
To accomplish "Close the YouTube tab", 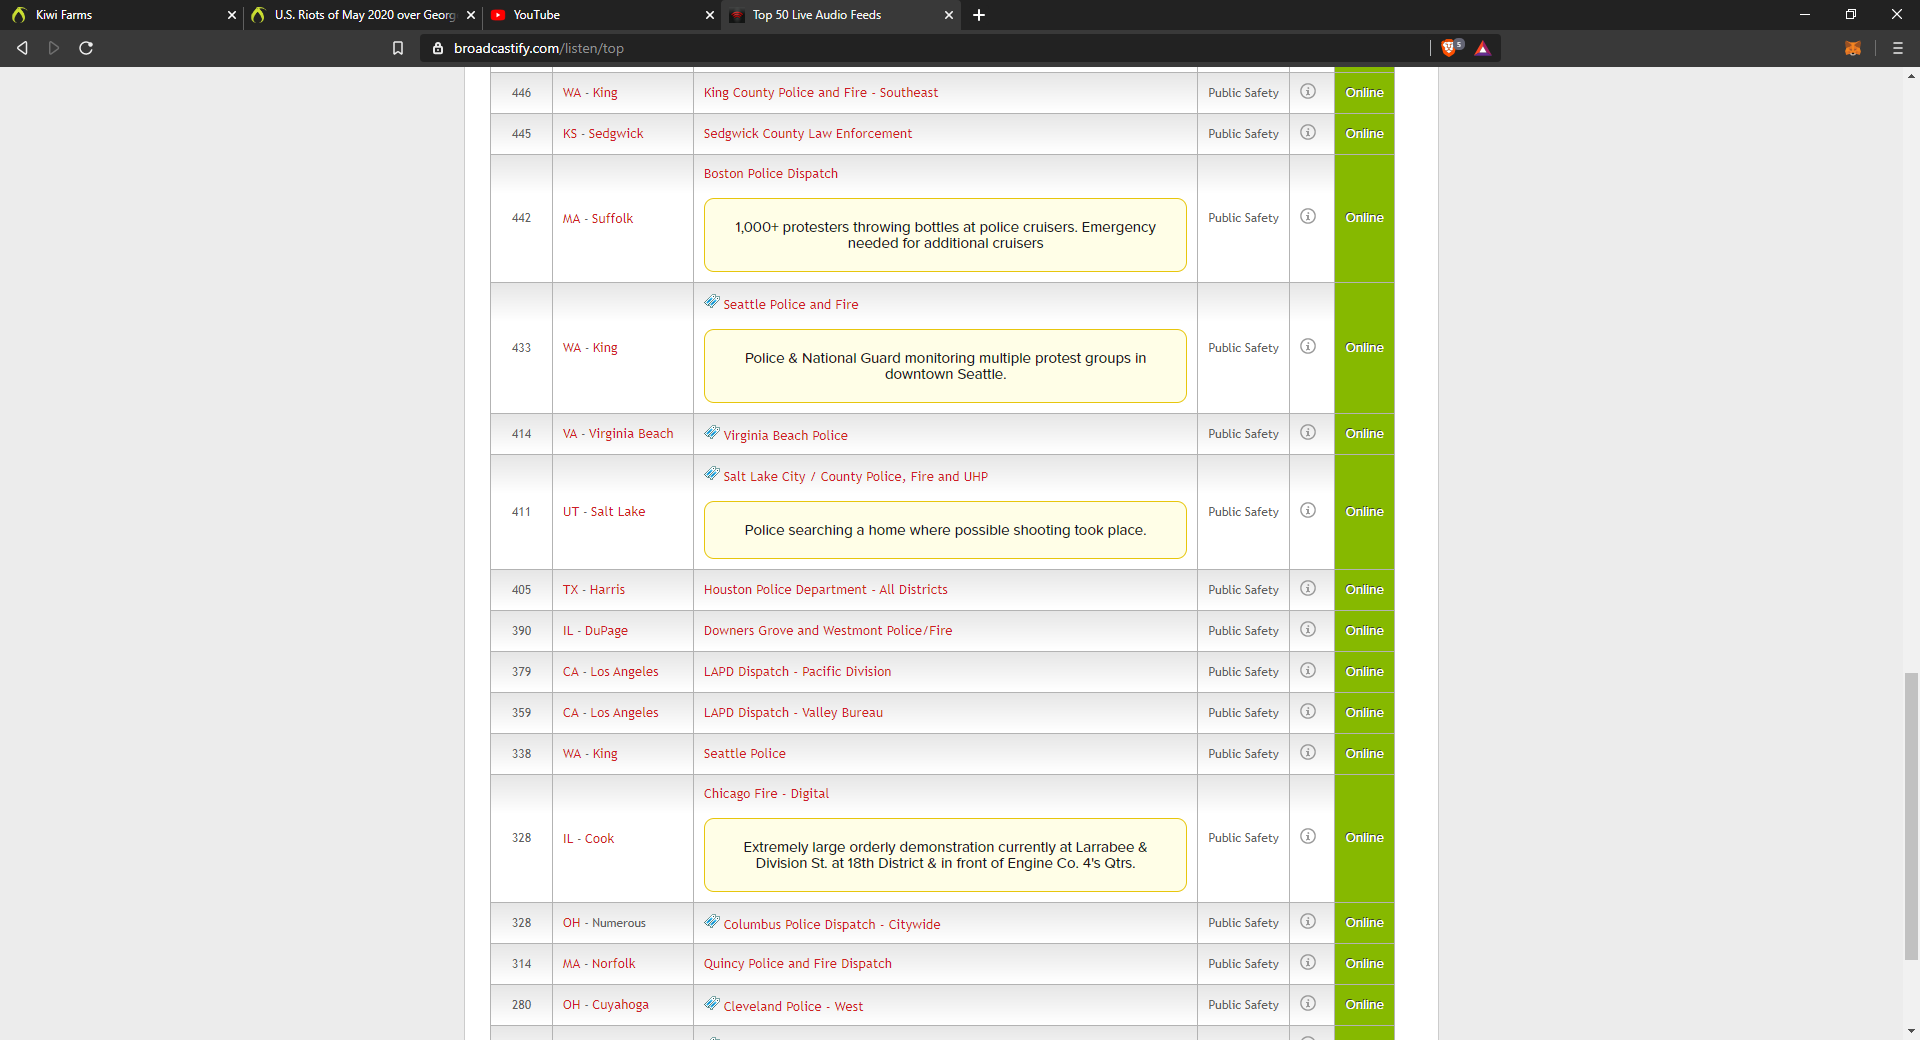I will click(710, 15).
